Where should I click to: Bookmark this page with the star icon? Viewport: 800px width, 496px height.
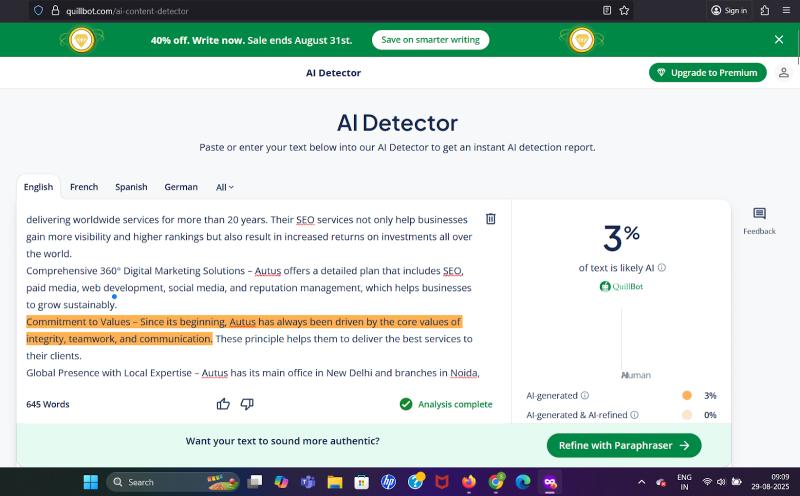pyautogui.click(x=624, y=10)
